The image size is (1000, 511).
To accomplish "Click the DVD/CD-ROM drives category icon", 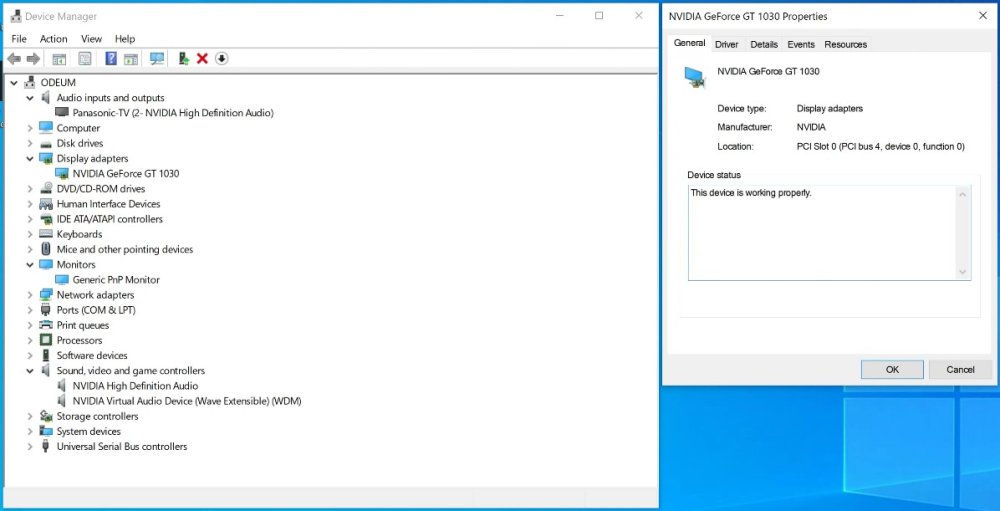I will (45, 189).
